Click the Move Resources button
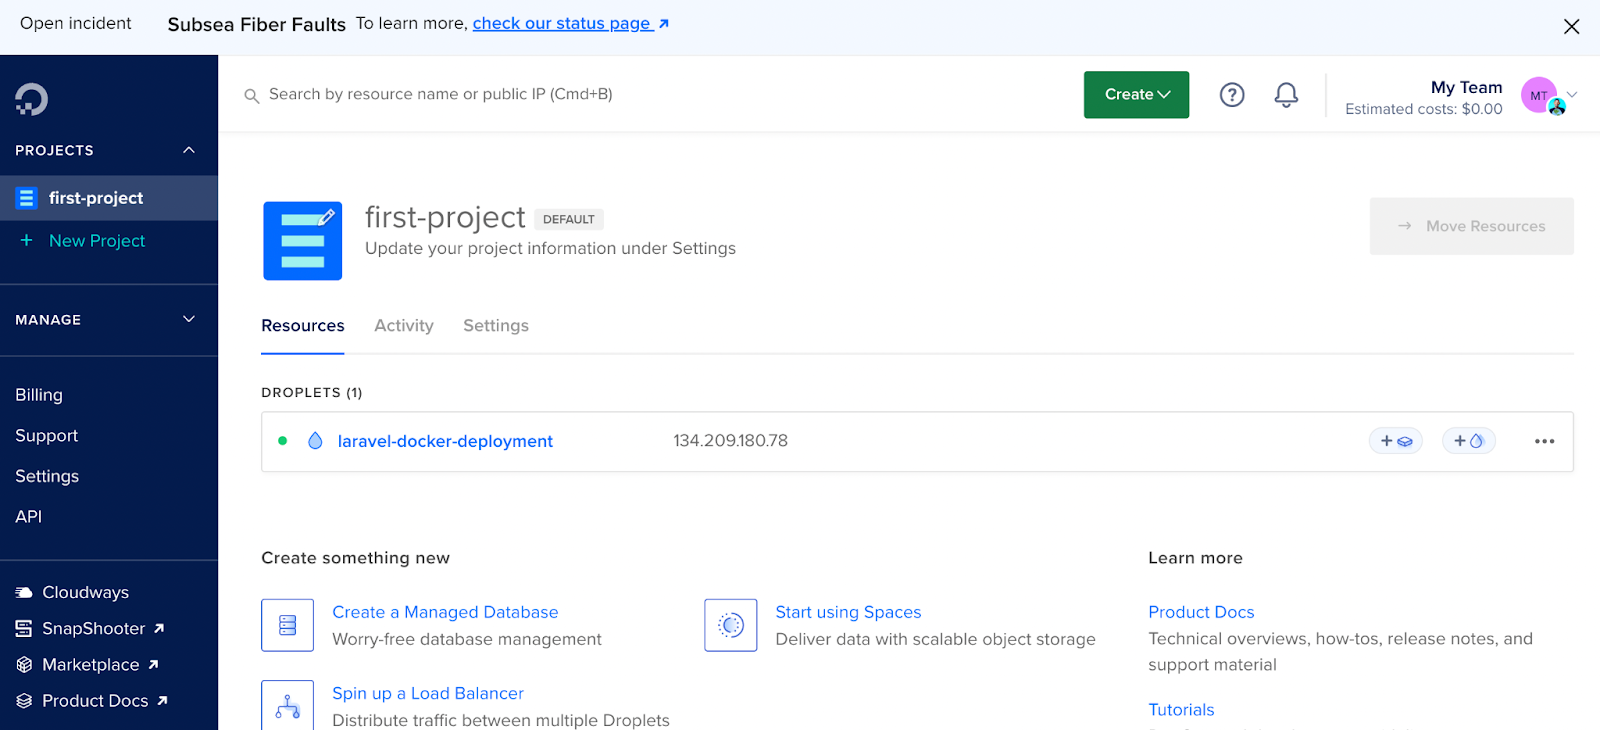 click(1472, 226)
